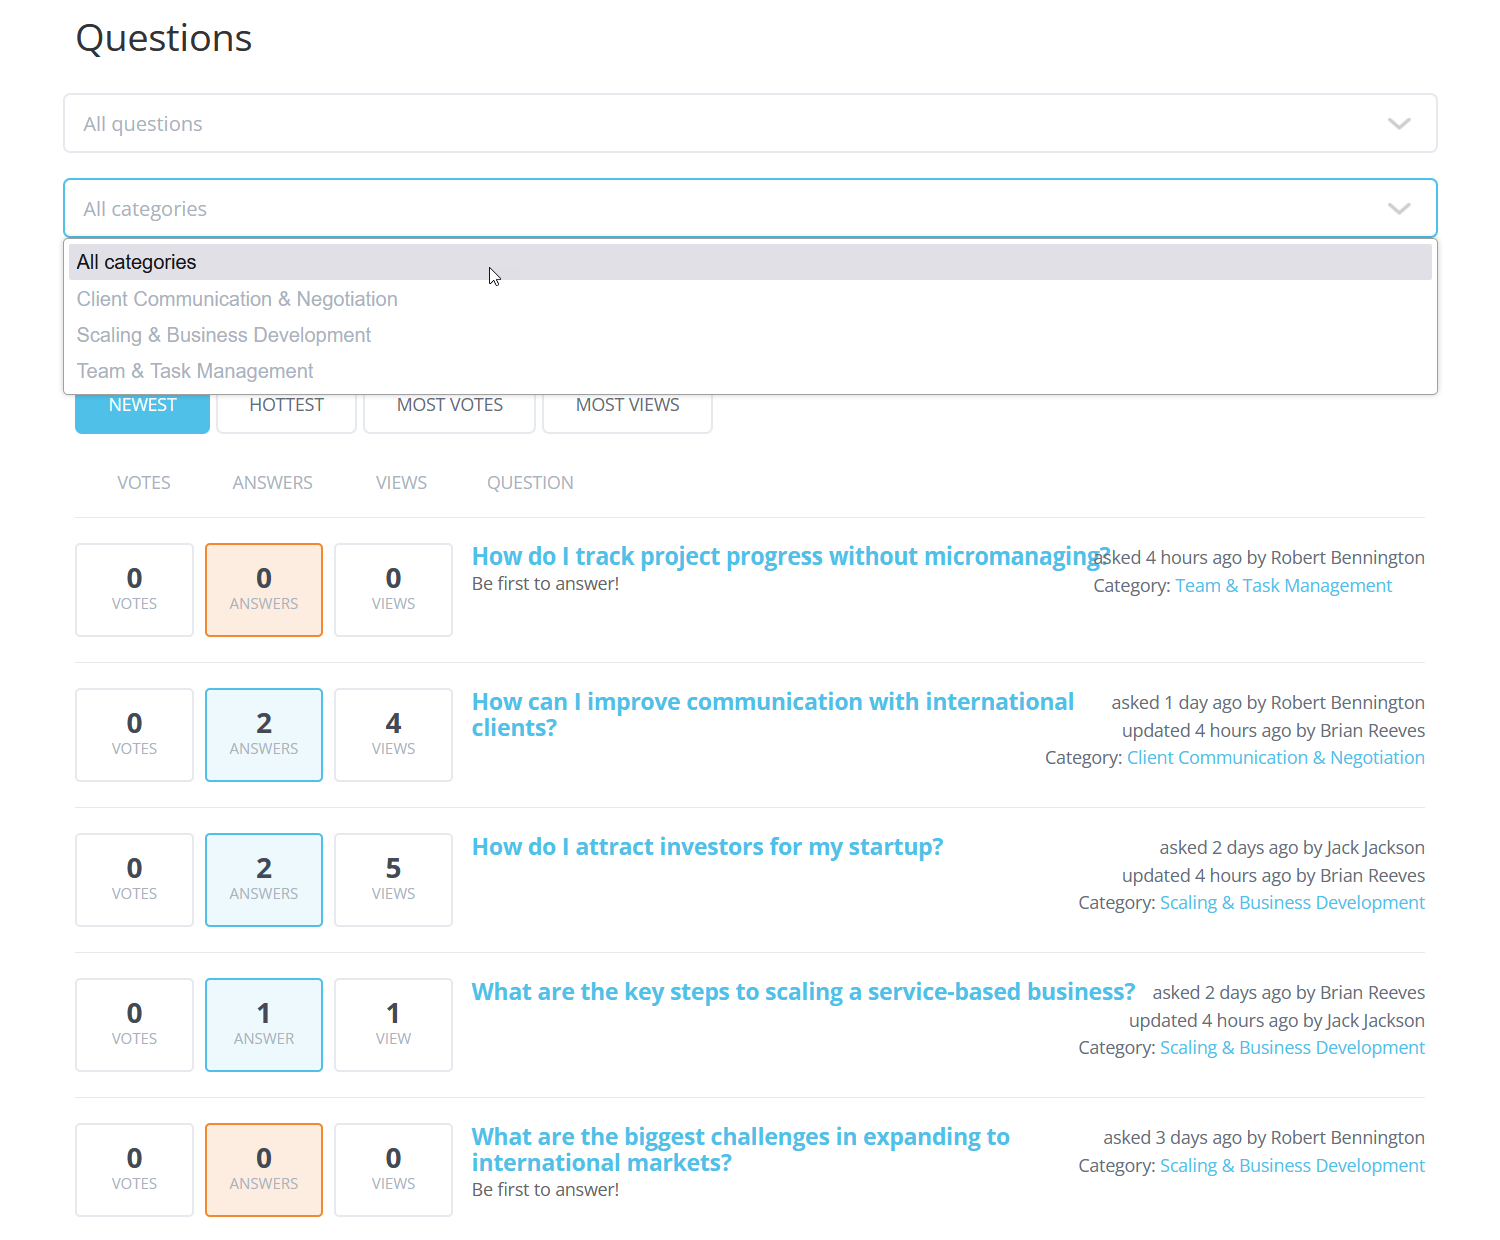Click 2 answers box for international clients question
Screen dimensions: 1500x1240
pyautogui.click(x=264, y=735)
